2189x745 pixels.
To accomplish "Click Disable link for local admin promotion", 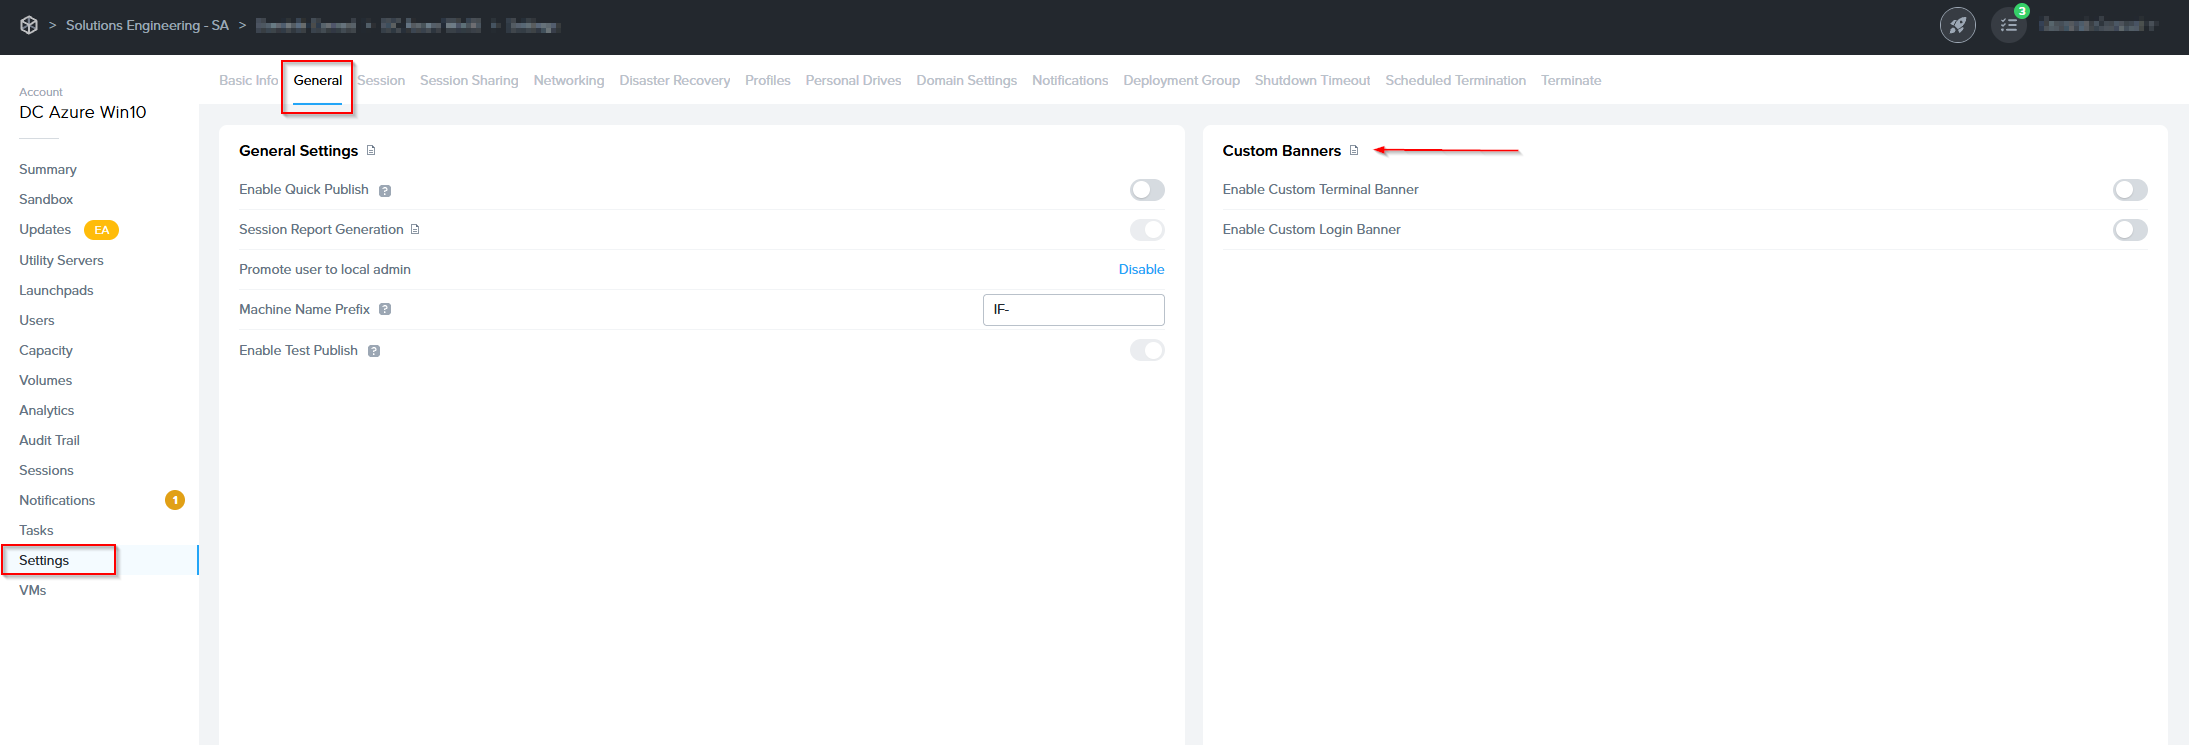I will [1140, 270].
